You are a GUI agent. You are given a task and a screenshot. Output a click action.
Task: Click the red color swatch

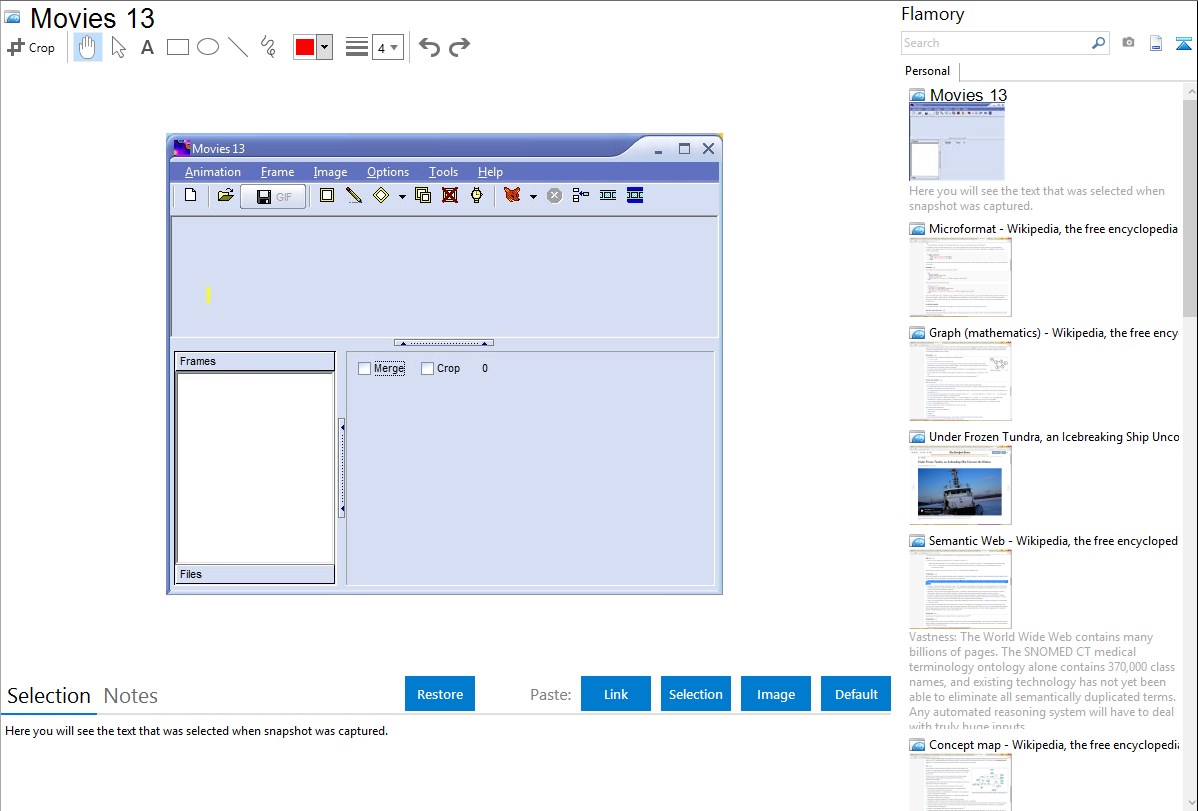[x=304, y=47]
